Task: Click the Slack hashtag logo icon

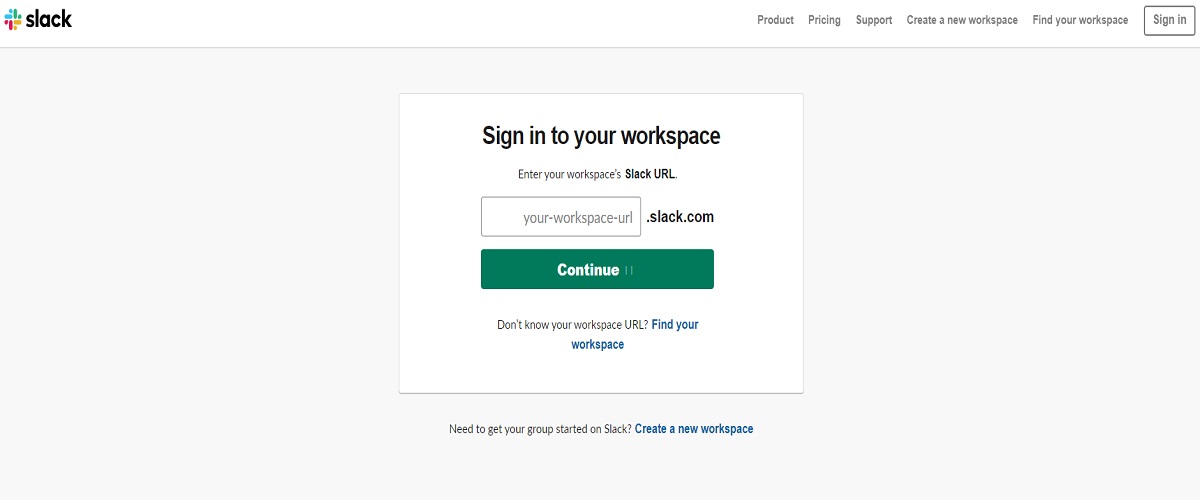Action: [14, 19]
